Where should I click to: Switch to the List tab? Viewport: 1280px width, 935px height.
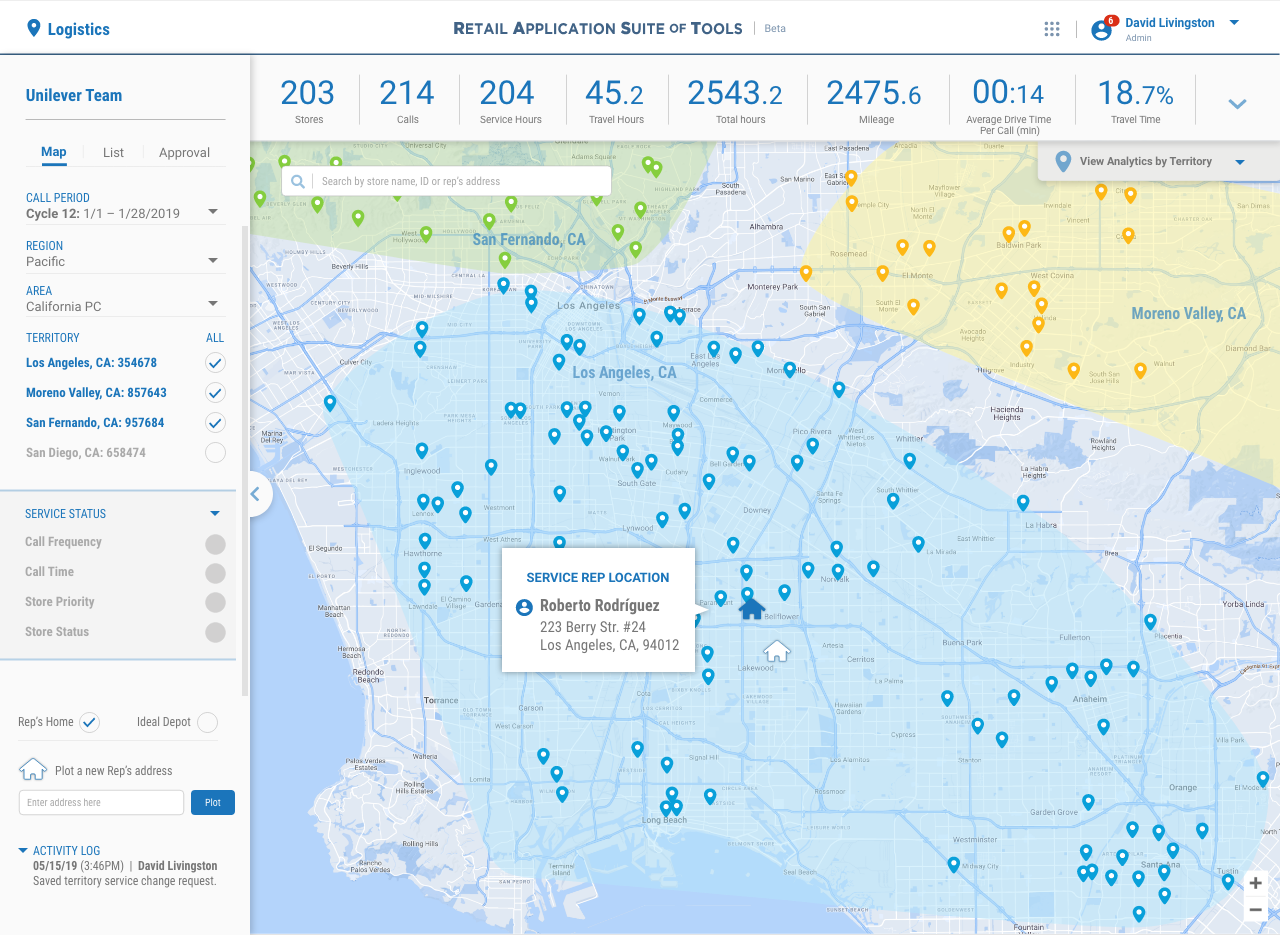point(113,153)
